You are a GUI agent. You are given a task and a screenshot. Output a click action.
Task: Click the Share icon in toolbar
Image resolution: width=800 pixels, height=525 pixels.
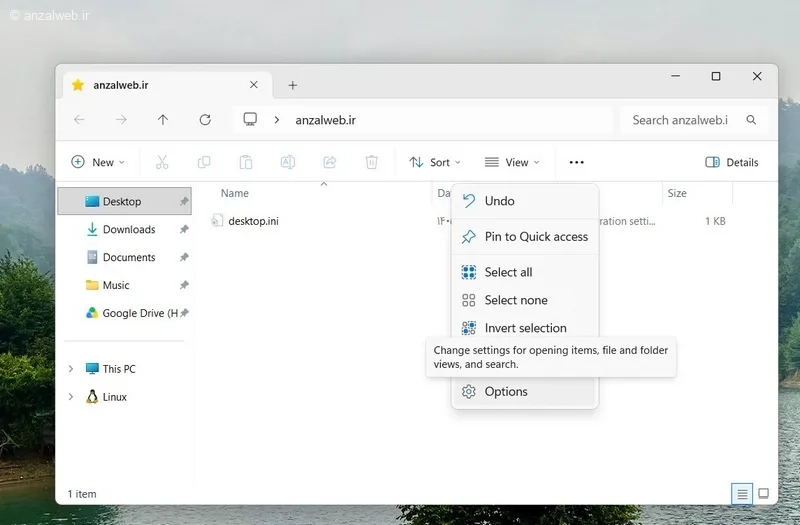point(330,162)
